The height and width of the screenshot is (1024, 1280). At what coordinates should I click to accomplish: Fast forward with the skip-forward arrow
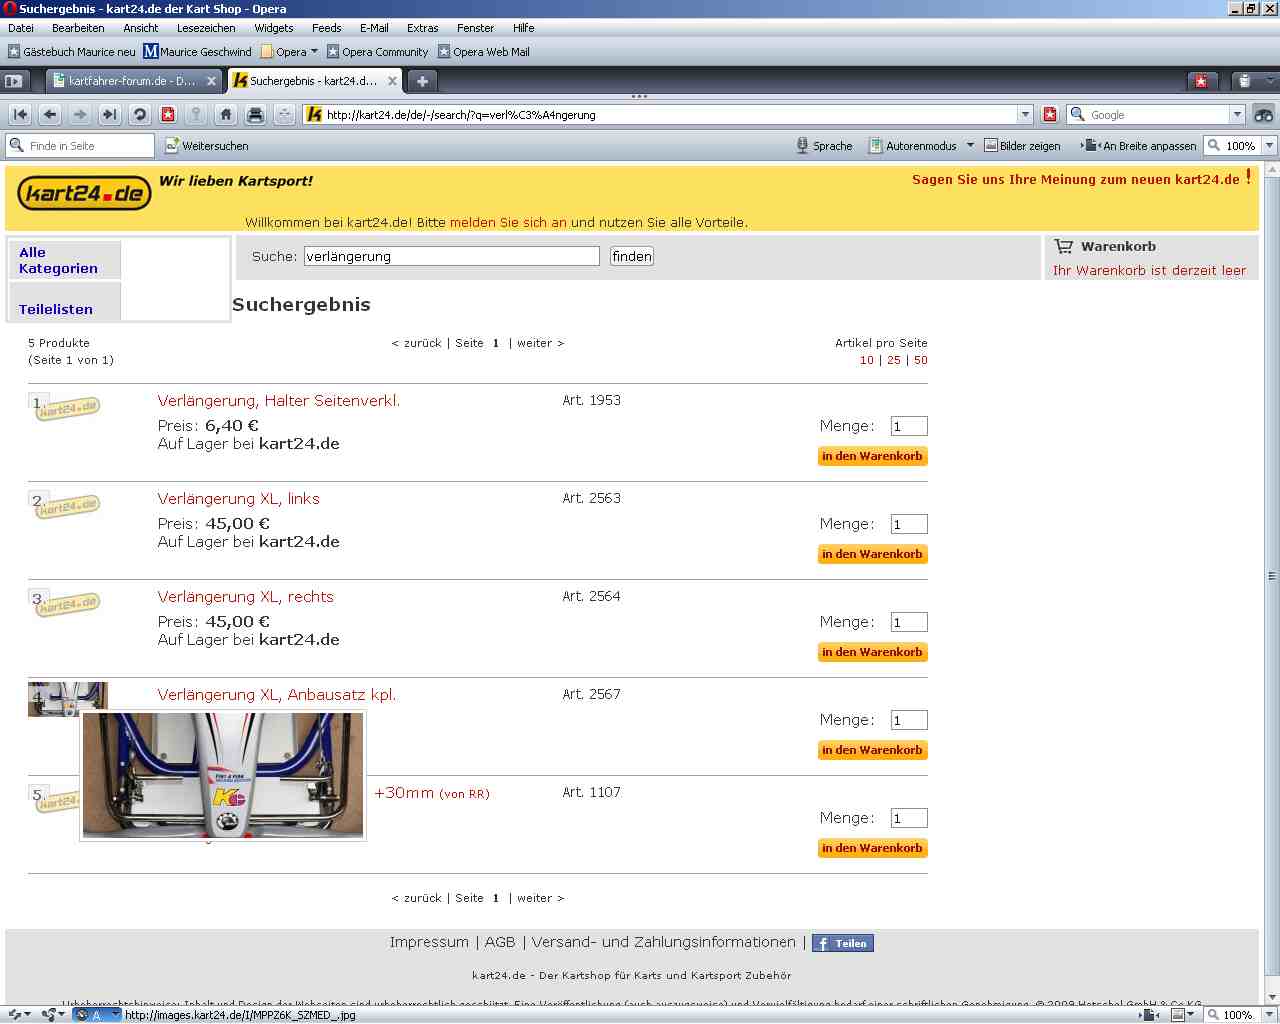click(x=110, y=115)
